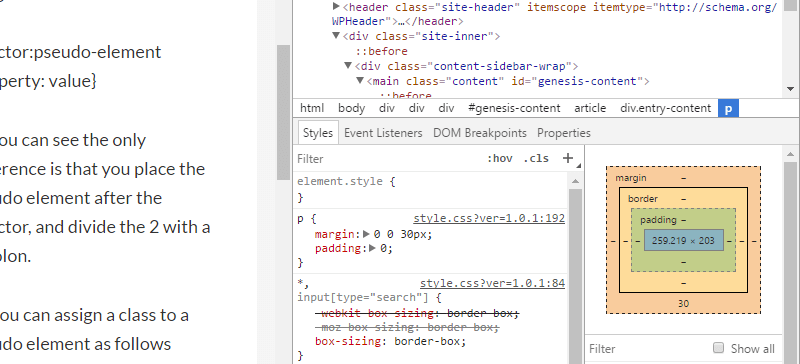Open style.css?ver=1.0.1:84 source link
The height and width of the screenshot is (364, 800).
click(x=492, y=283)
